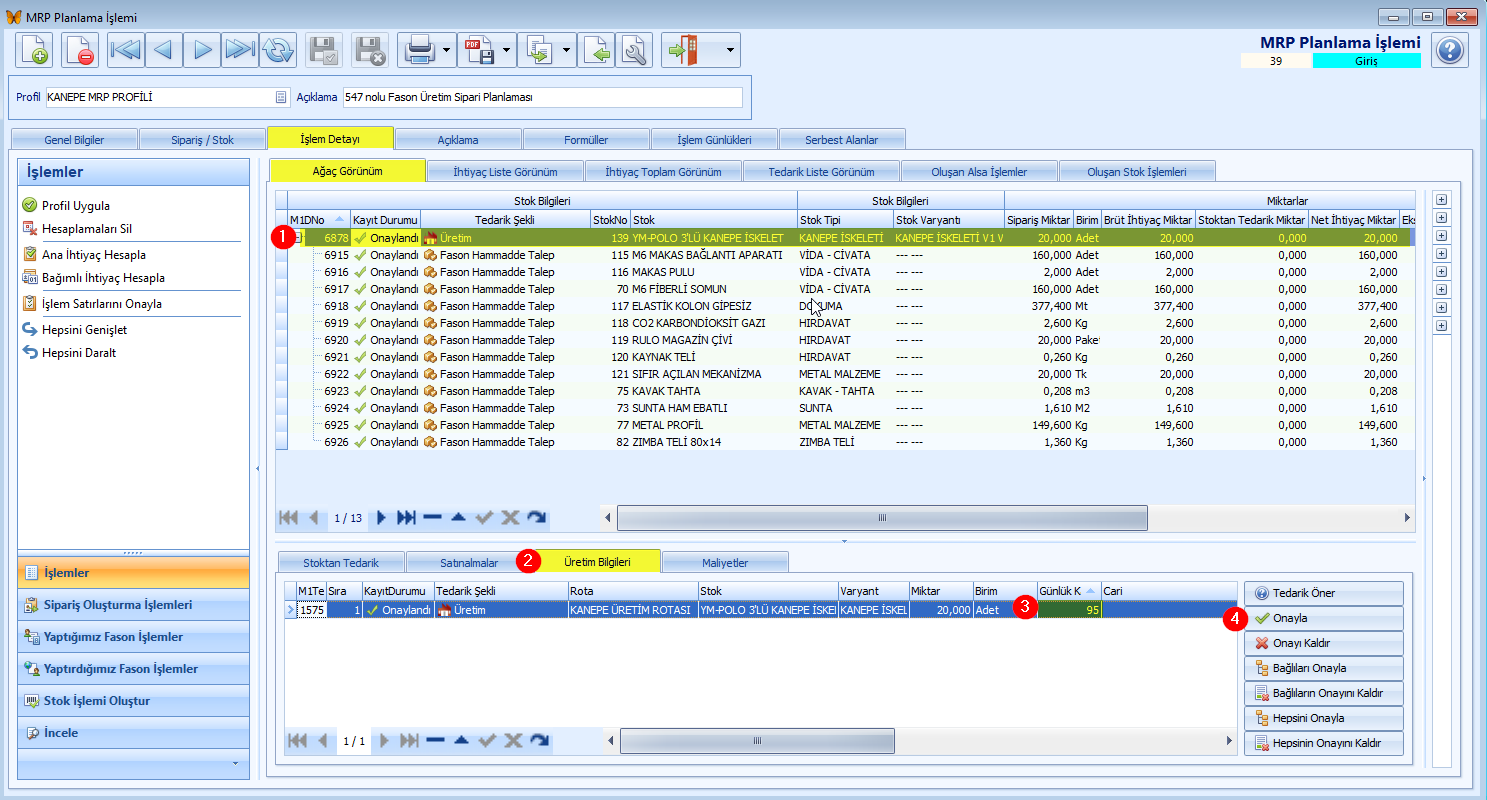
Task: Click the Açıklama text field
Action: tap(542, 97)
